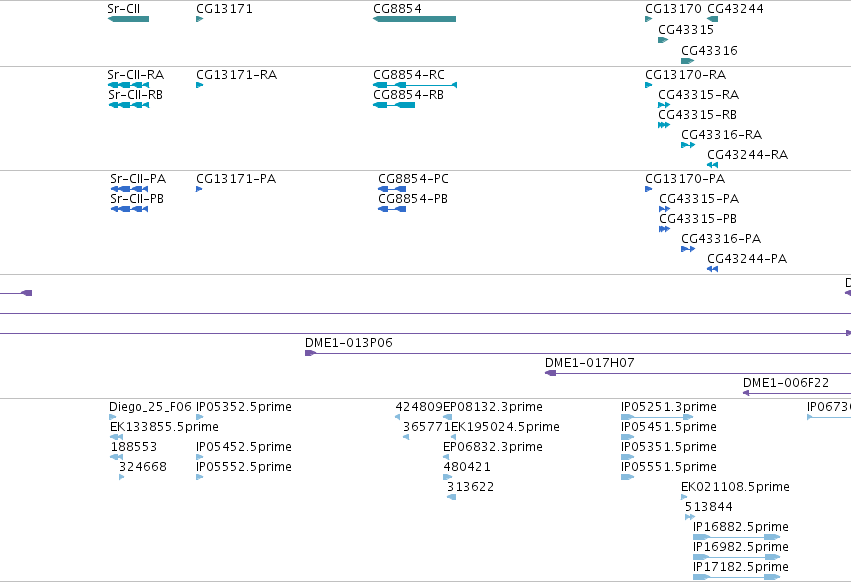Select the DME1-017H07 clone label
Image resolution: width=851 pixels, height=582 pixels.
590,363
